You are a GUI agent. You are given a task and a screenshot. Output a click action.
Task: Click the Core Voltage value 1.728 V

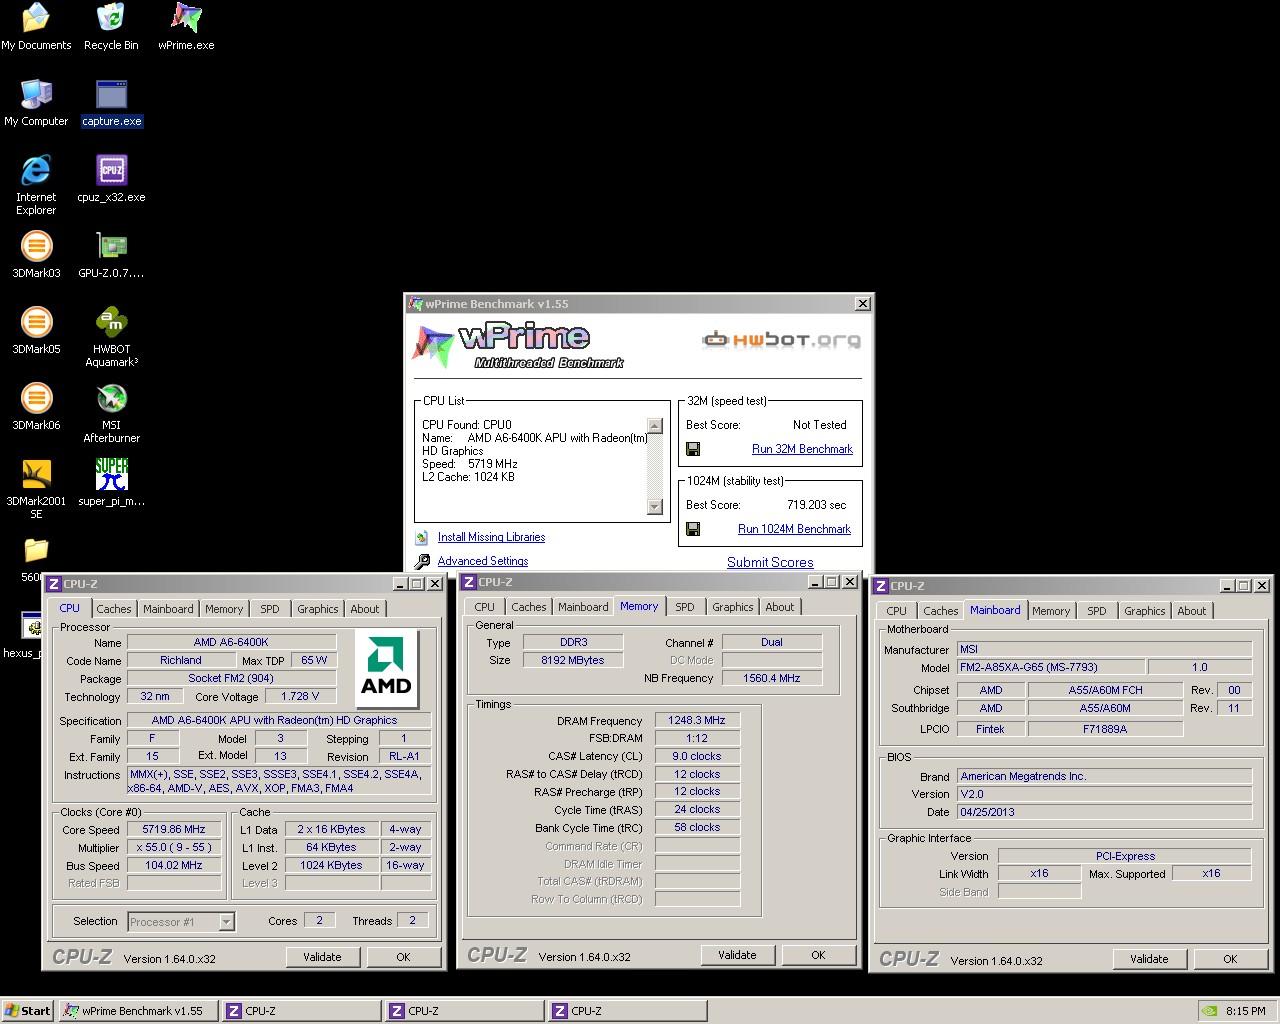pos(300,696)
